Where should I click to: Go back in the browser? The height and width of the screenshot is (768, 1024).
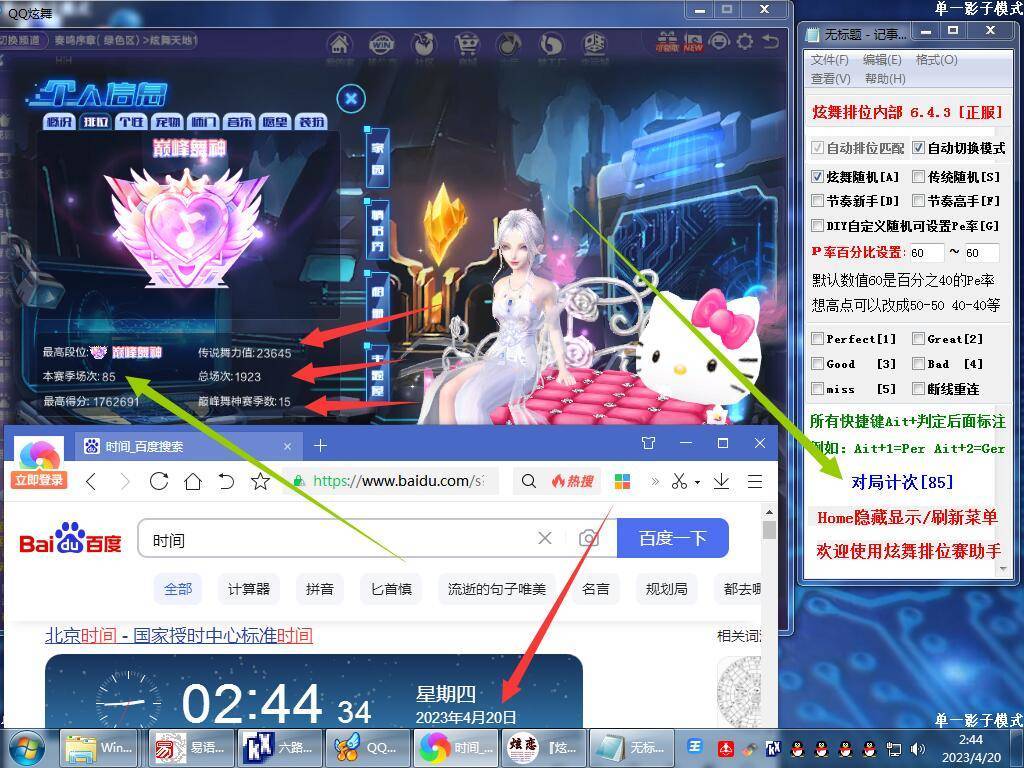(91, 482)
